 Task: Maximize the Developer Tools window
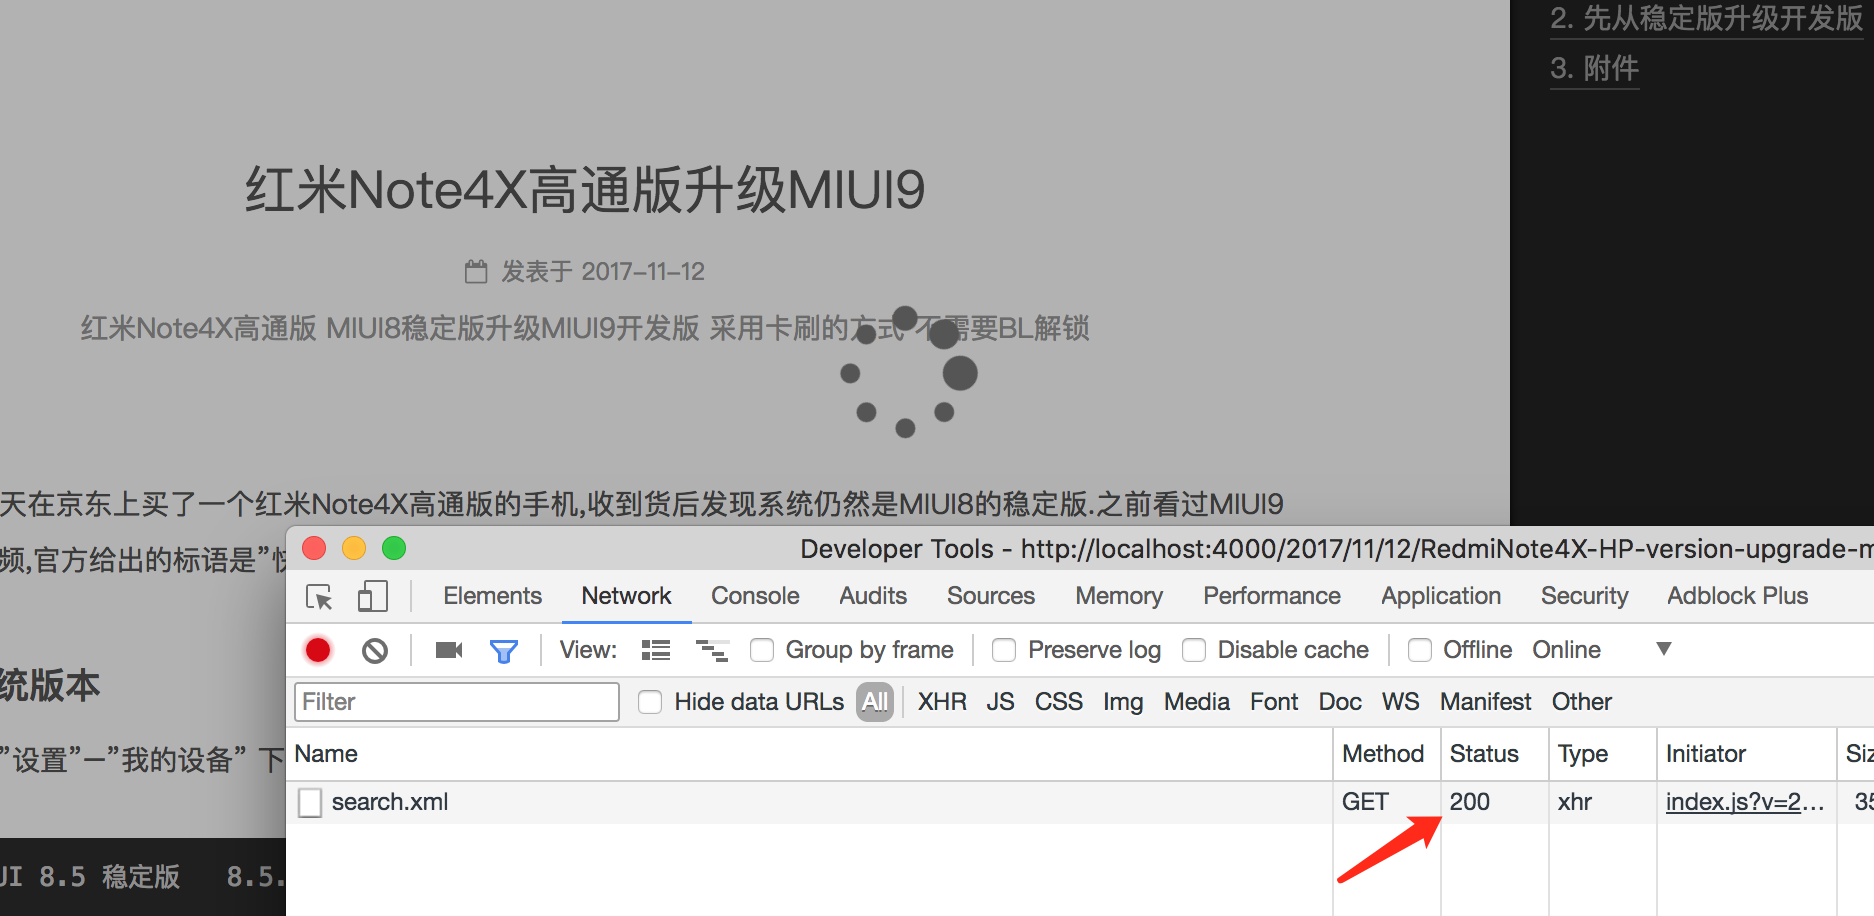pyautogui.click(x=394, y=548)
